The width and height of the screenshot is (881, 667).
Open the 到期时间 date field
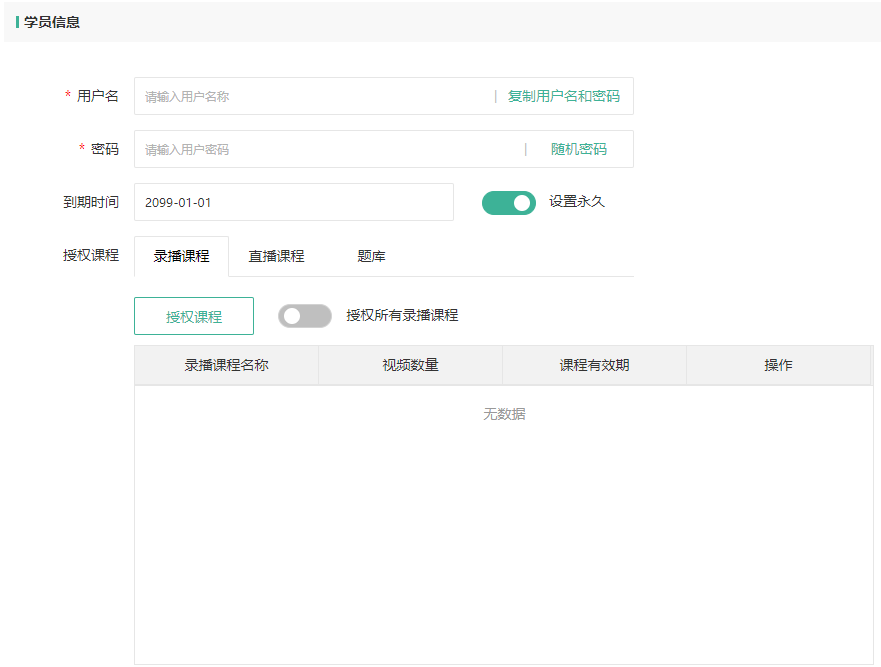(x=294, y=202)
